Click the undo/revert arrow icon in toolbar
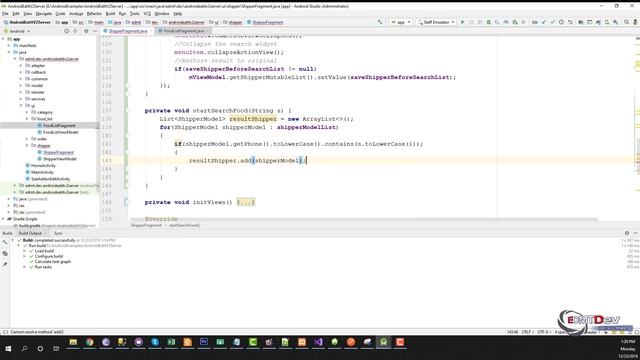 [570, 22]
